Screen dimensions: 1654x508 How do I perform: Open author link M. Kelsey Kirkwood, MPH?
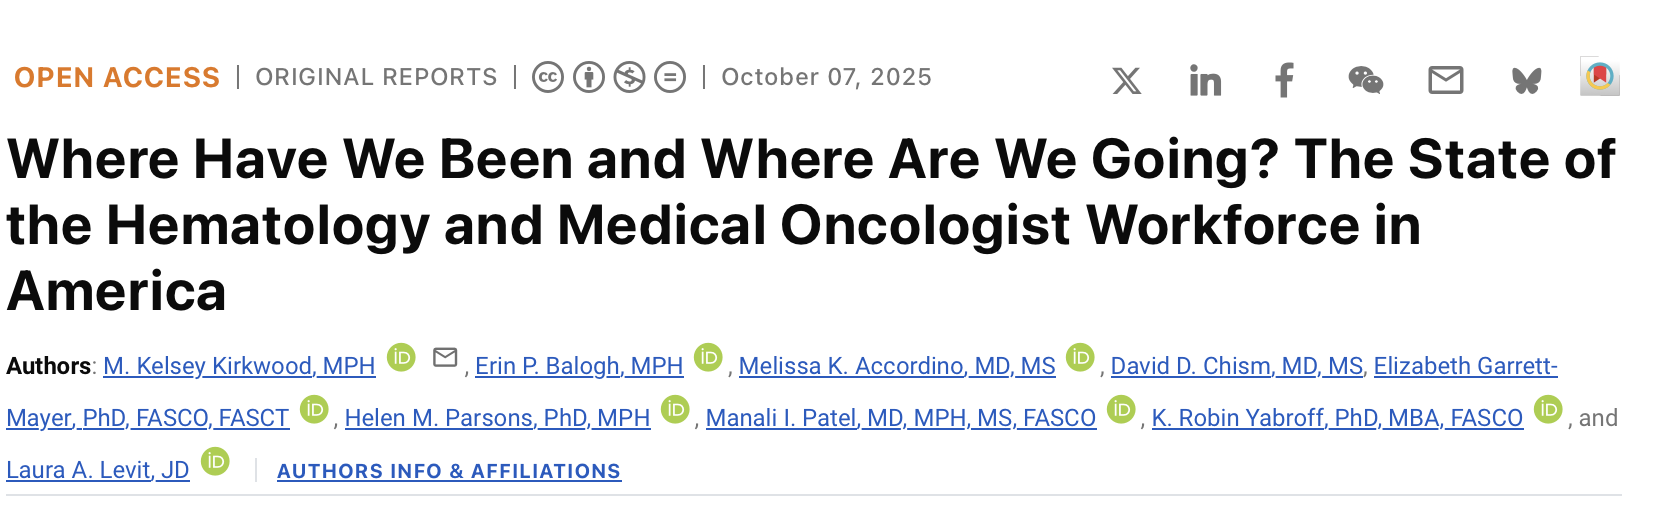pyautogui.click(x=239, y=366)
